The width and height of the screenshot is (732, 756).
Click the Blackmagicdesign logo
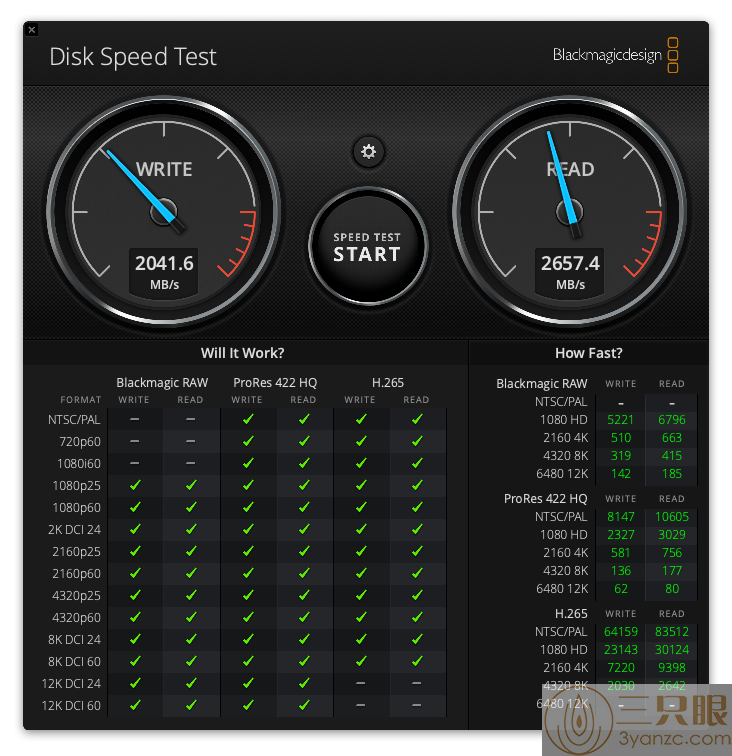click(x=615, y=55)
